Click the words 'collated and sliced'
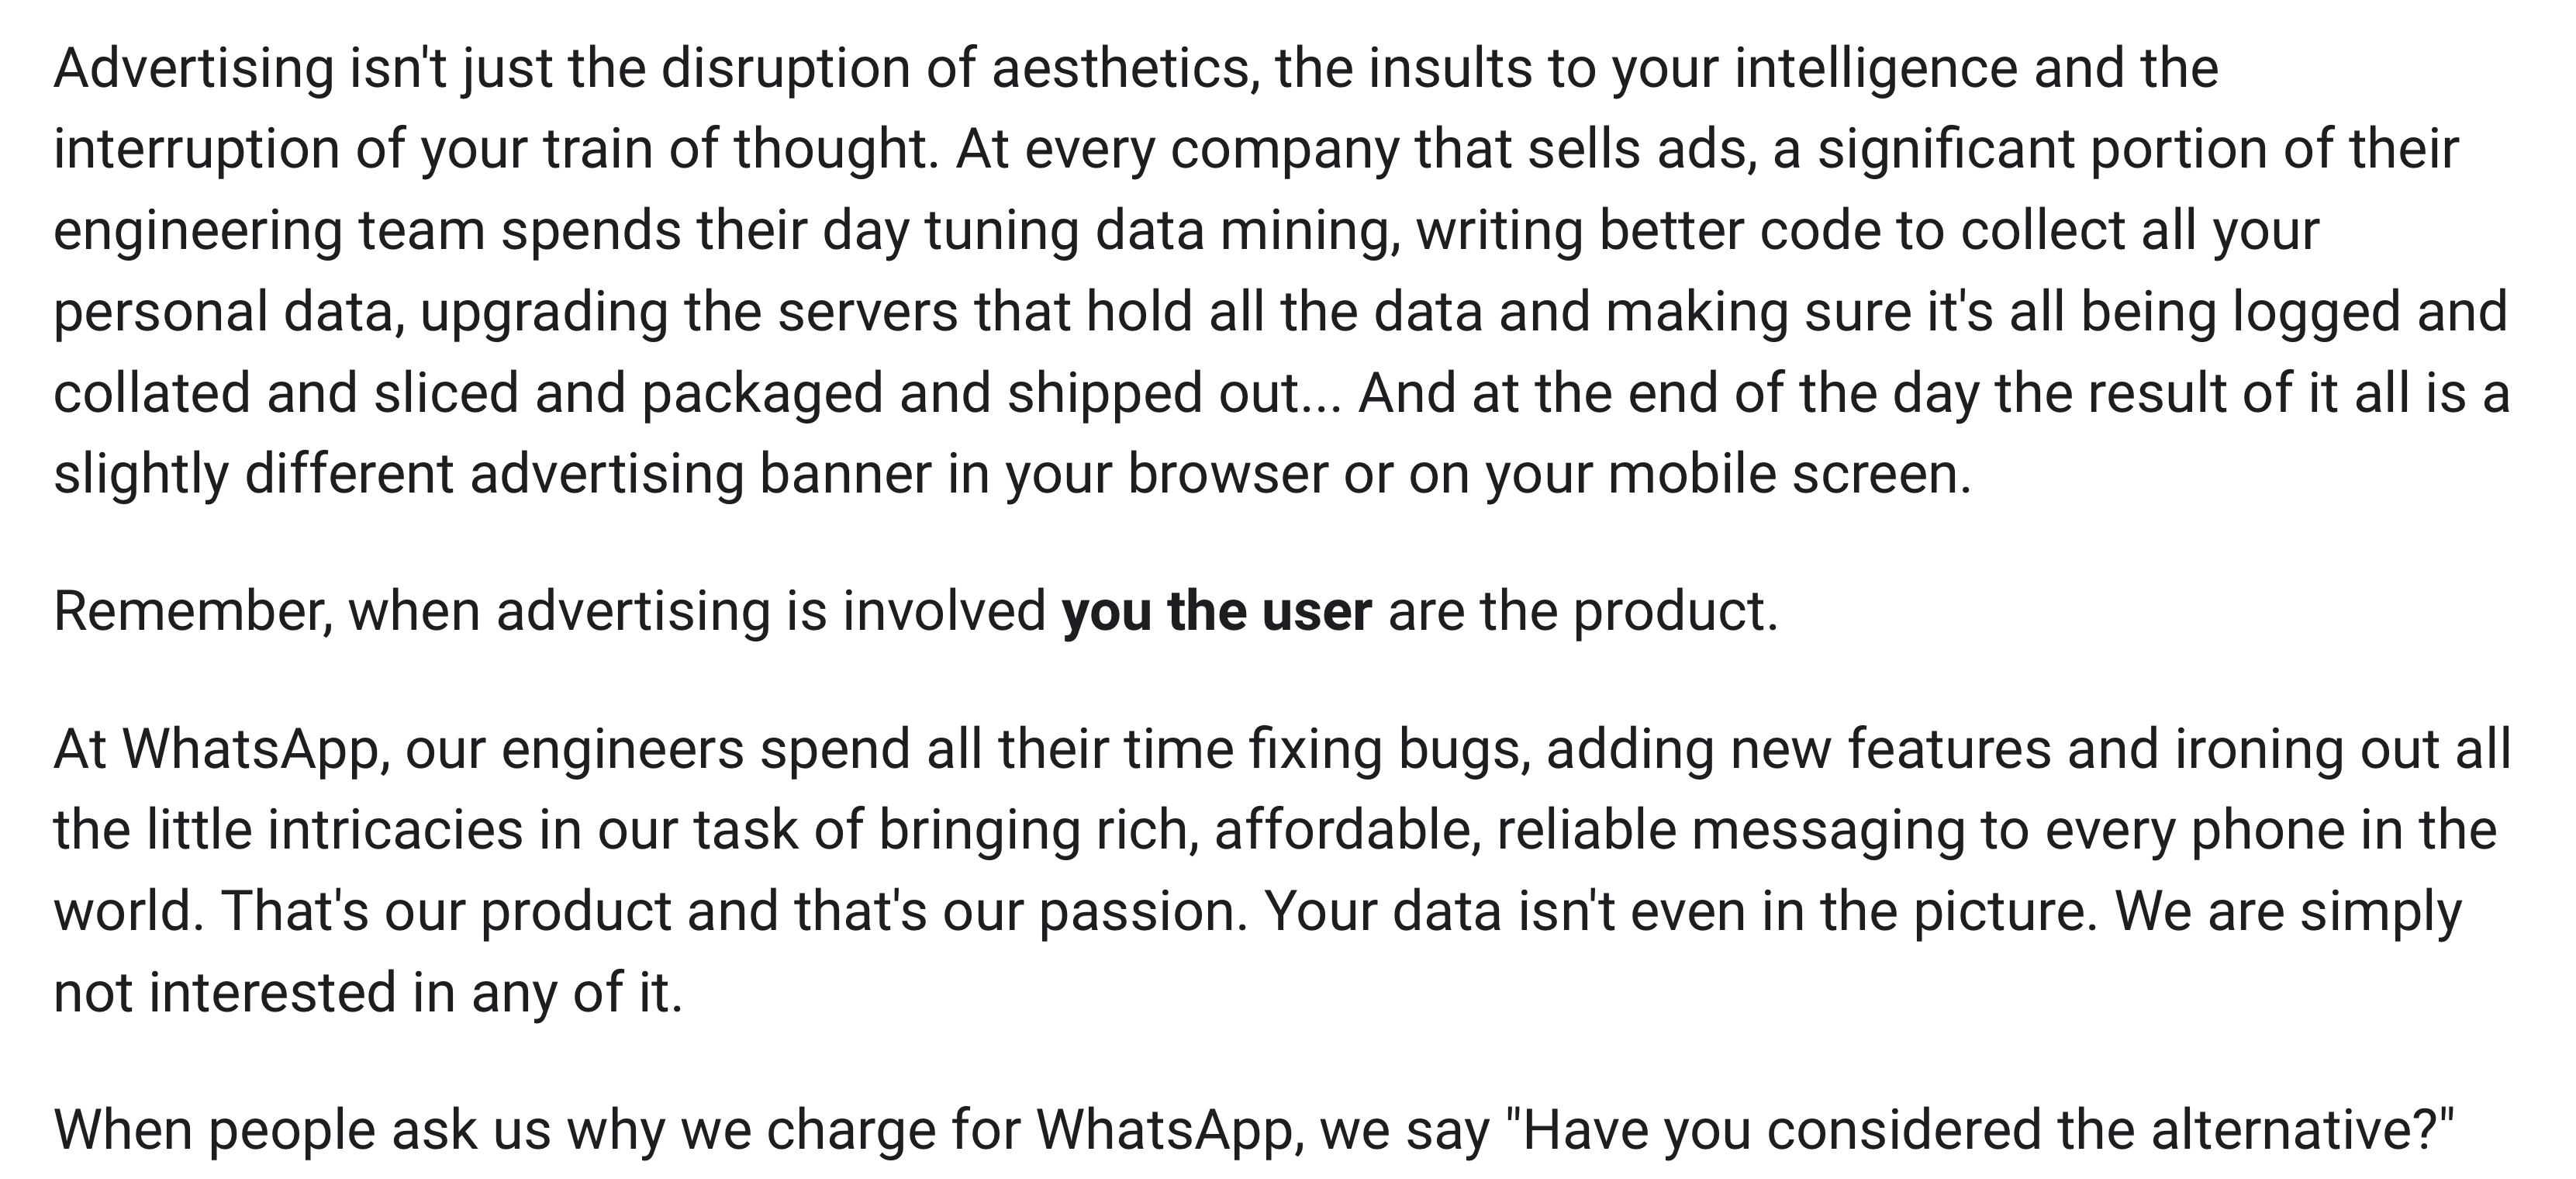The height and width of the screenshot is (1179, 2576). [x=287, y=393]
